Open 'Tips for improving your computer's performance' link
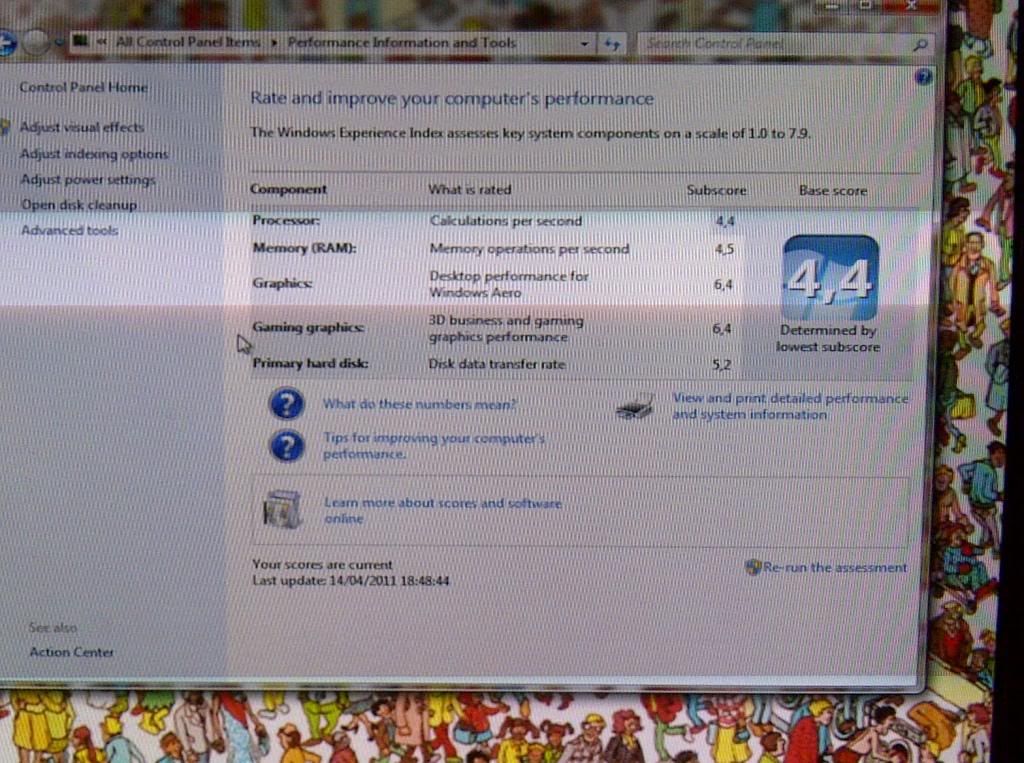 434,446
